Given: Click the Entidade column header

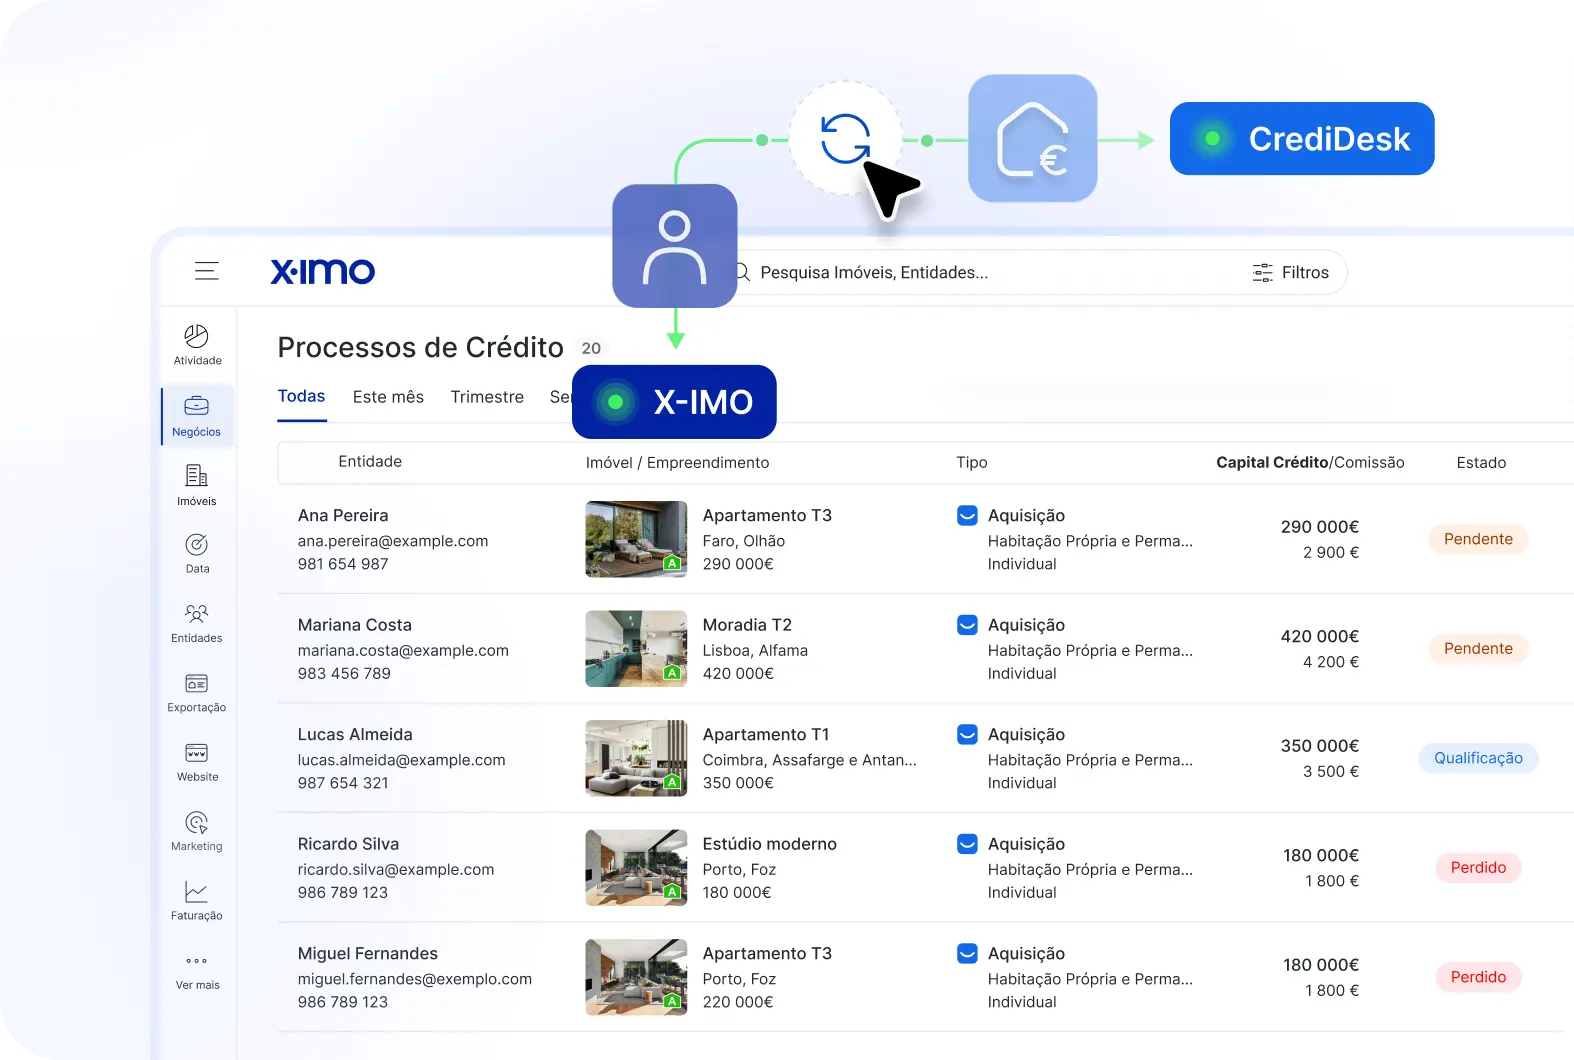Looking at the screenshot, I should click(x=370, y=461).
